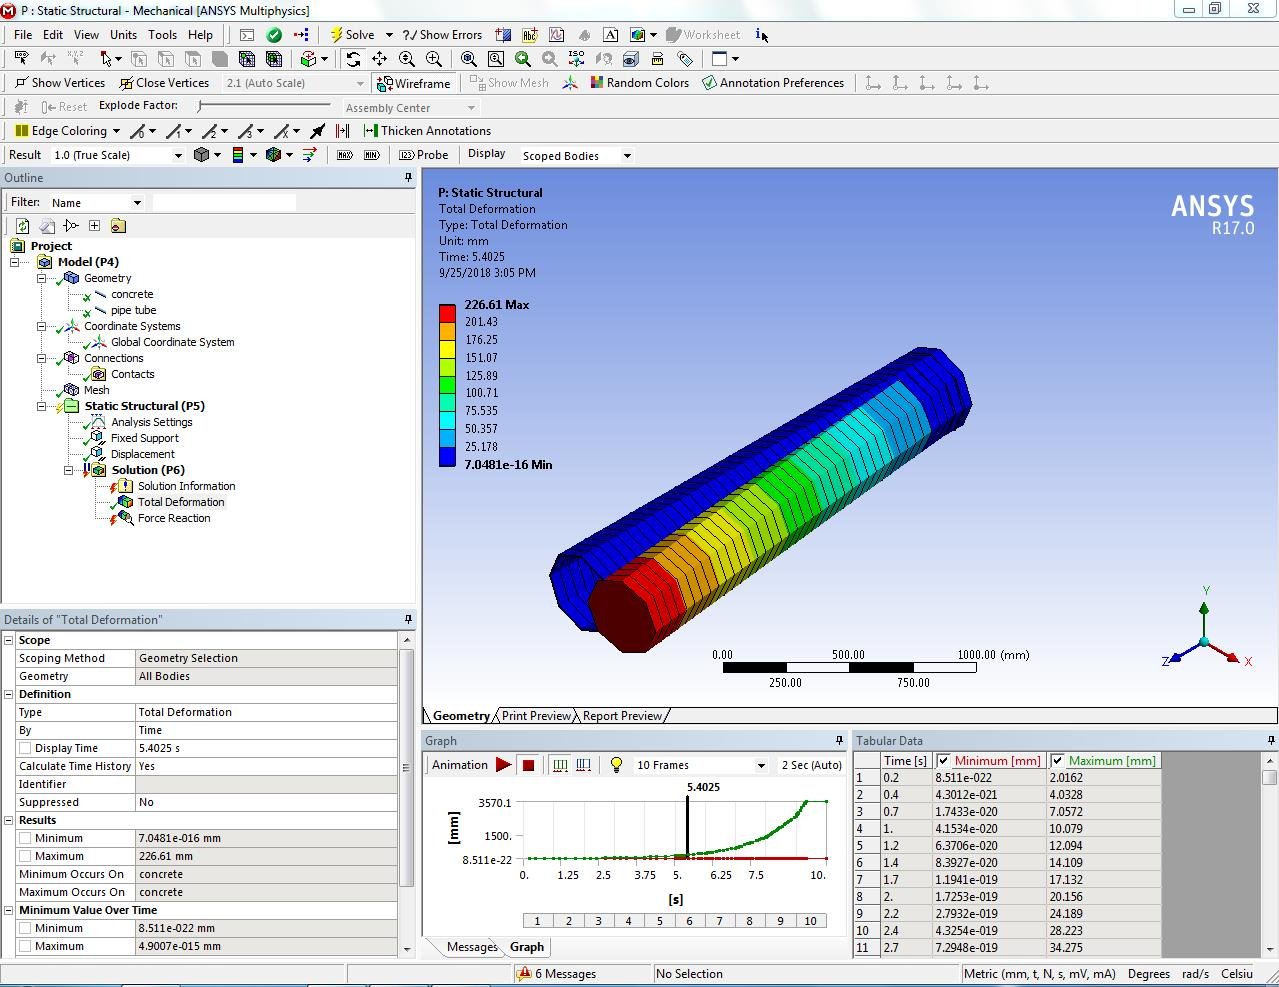The width and height of the screenshot is (1279, 987).
Task: Select Solution Information tree item
Action: coord(187,486)
